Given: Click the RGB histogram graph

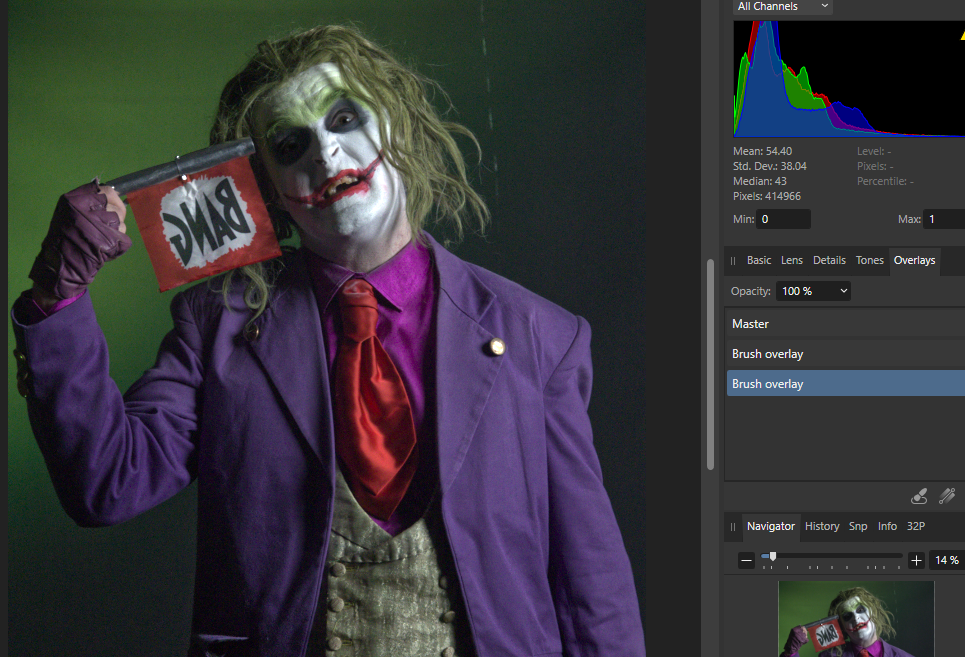Looking at the screenshot, I should (x=849, y=79).
